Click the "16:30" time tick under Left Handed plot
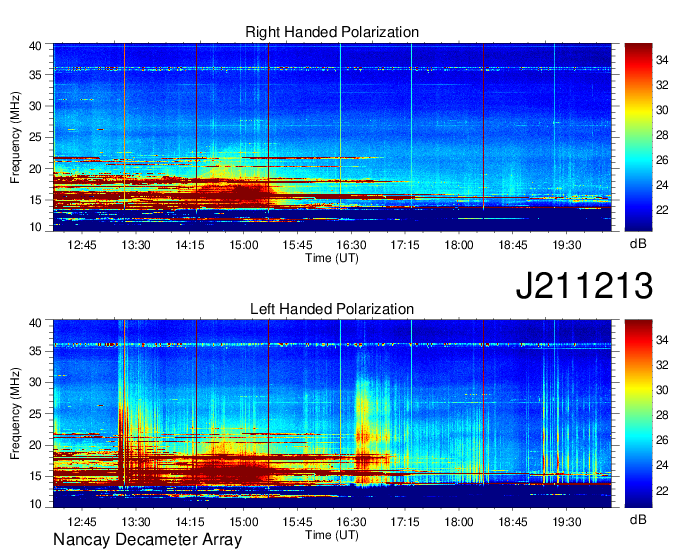Screen dimensions: 680x552 351,522
